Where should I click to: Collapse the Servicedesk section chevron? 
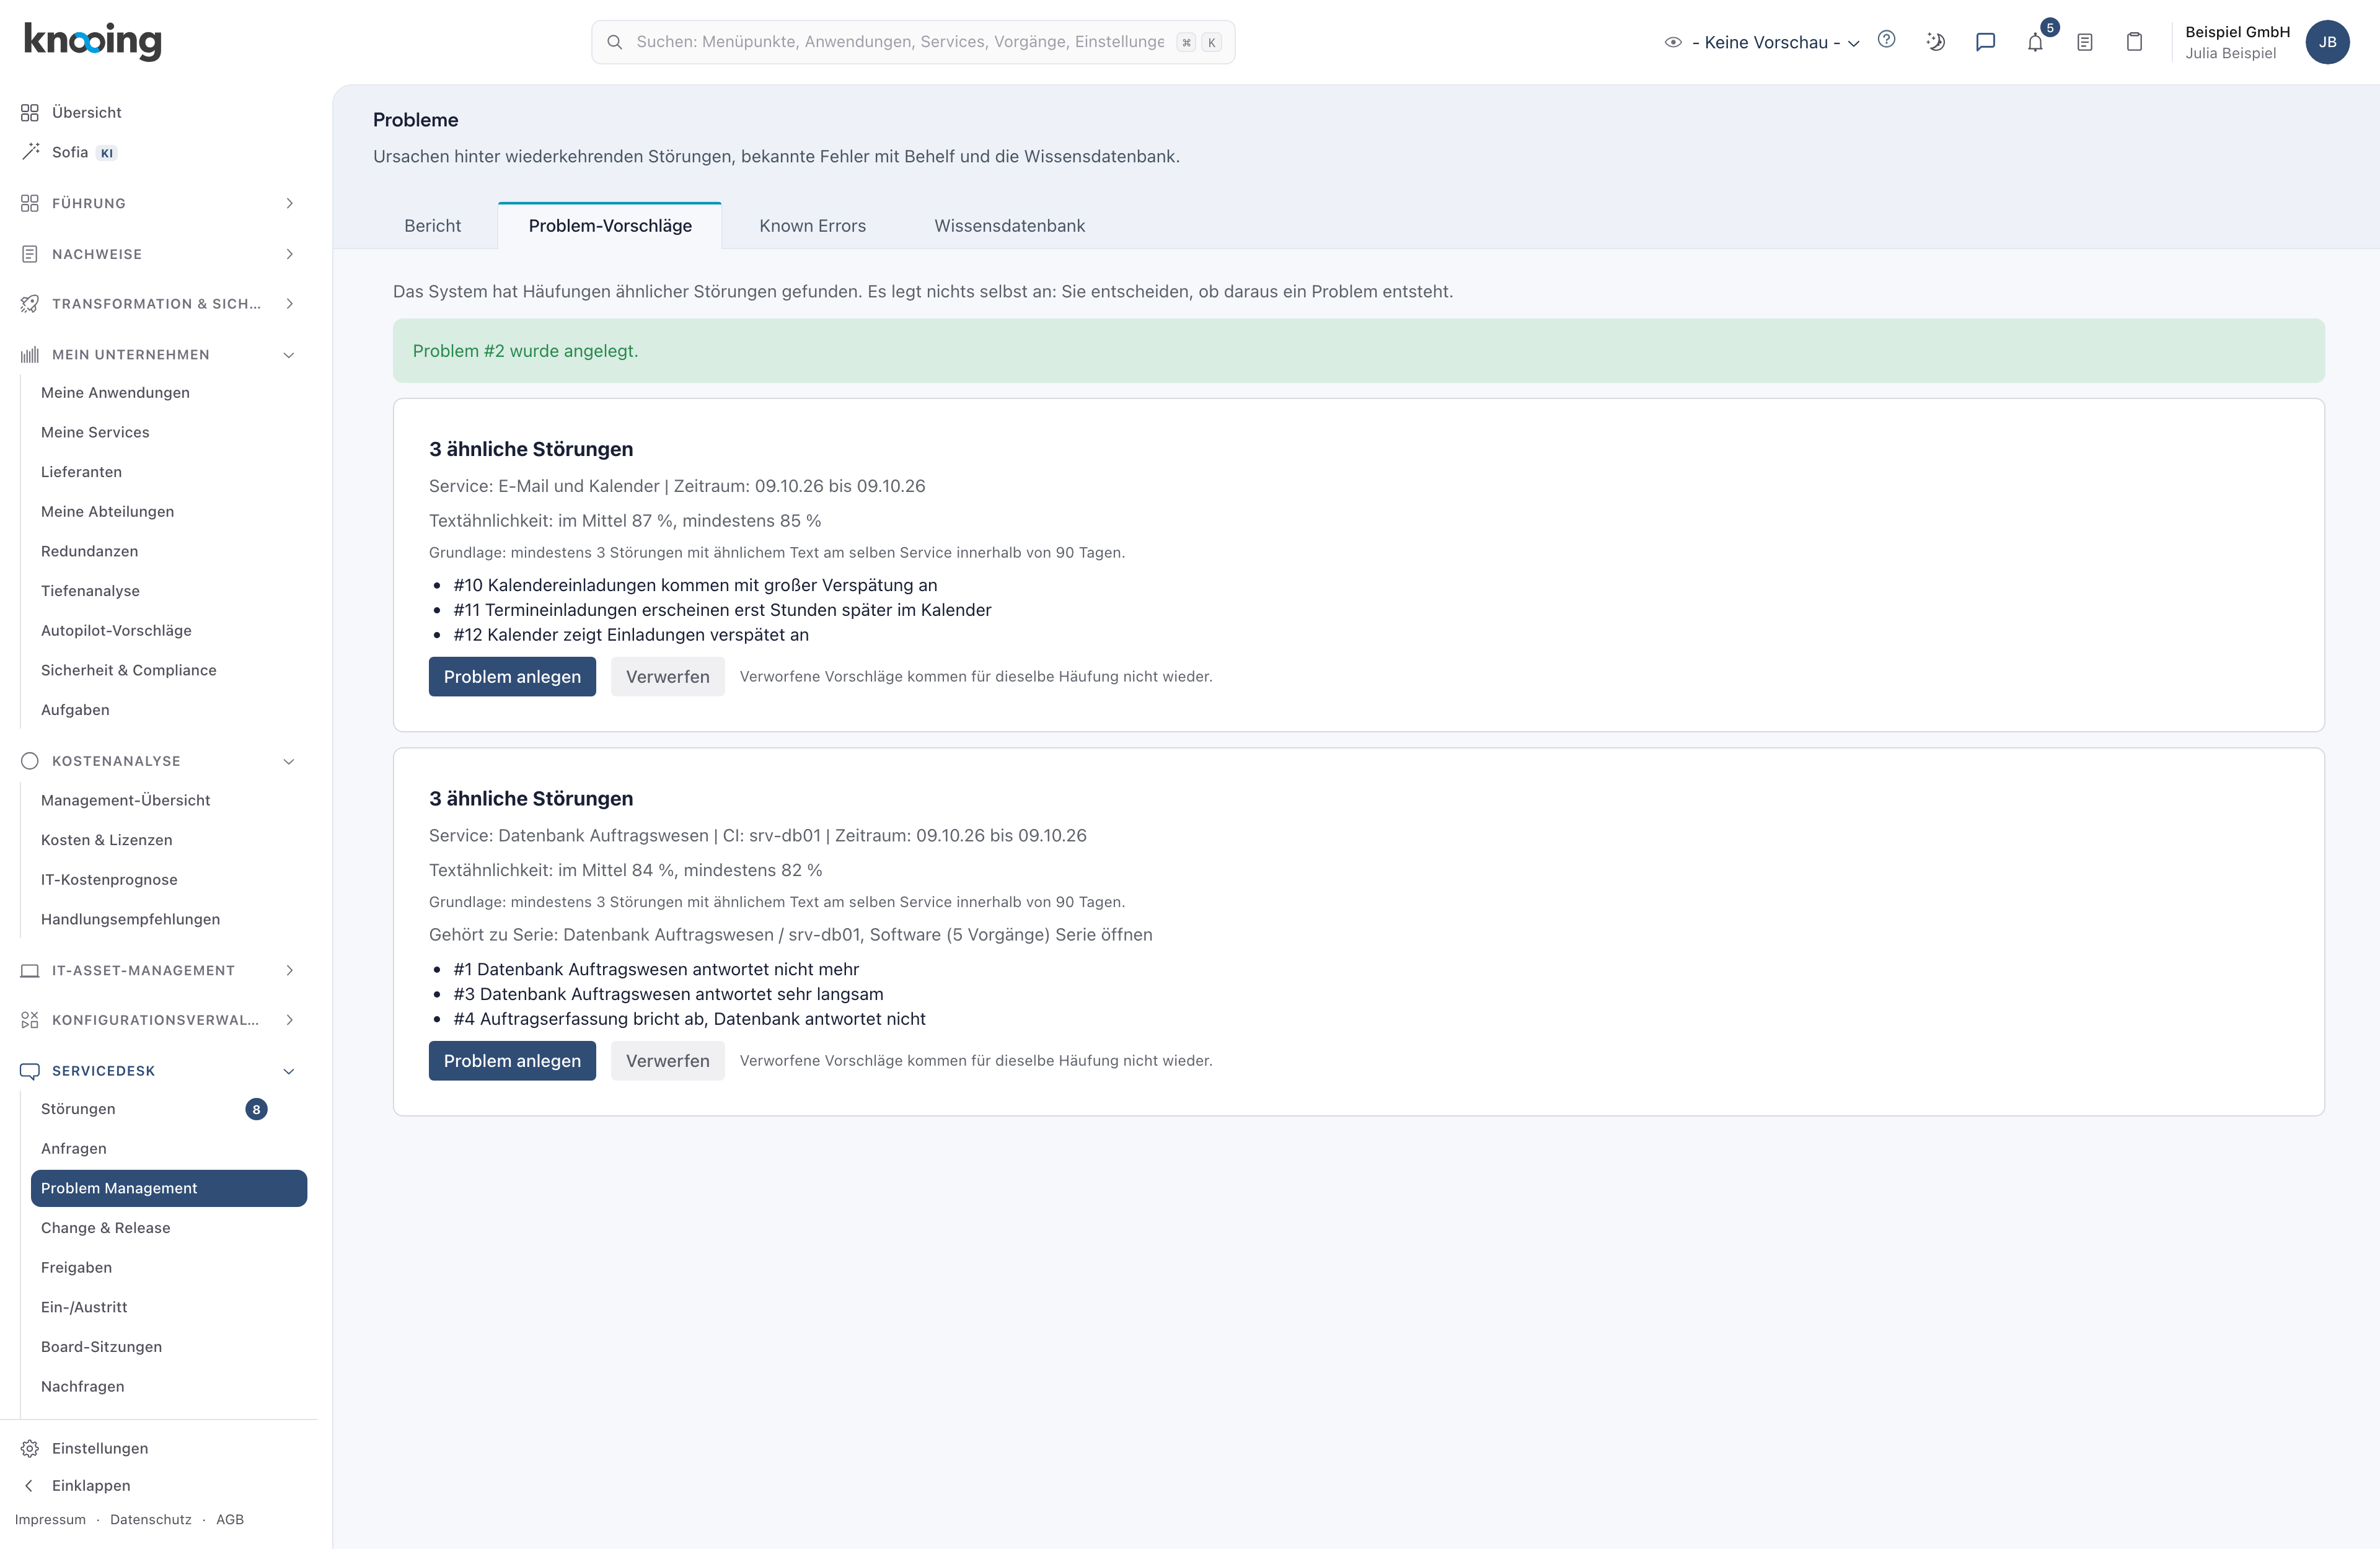click(289, 1071)
